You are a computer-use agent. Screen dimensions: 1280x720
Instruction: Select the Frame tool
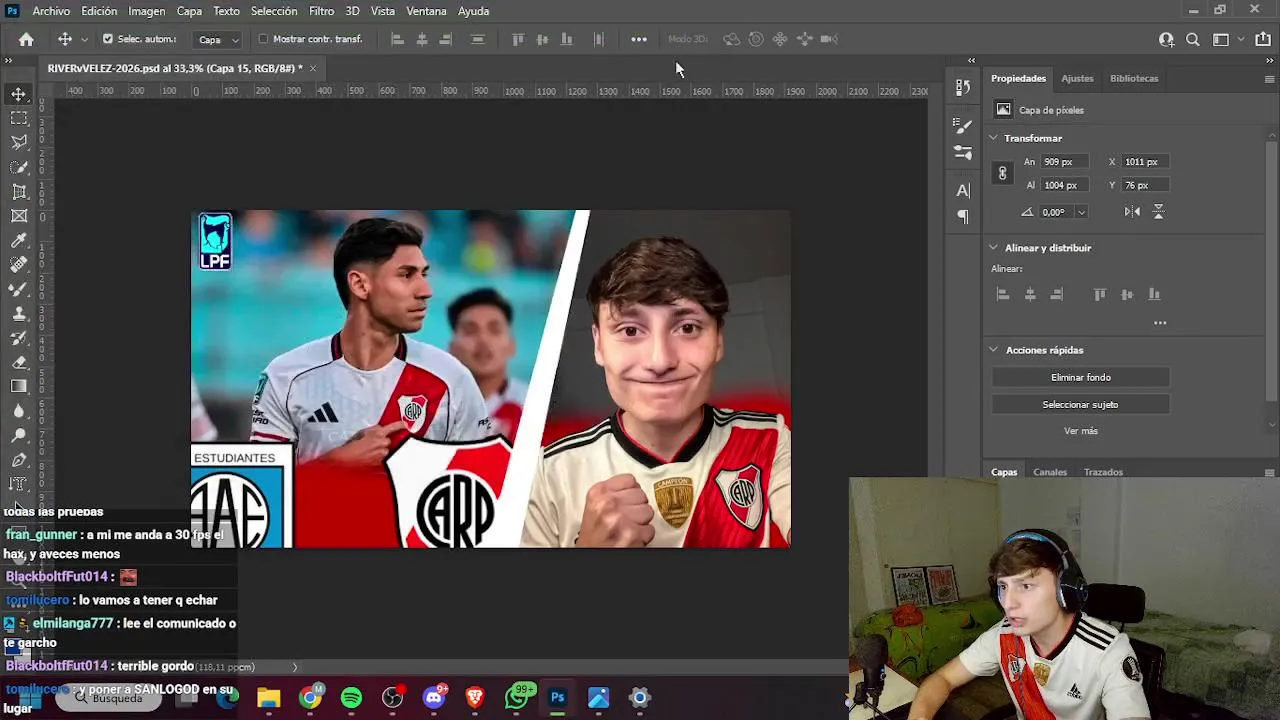pos(19,216)
